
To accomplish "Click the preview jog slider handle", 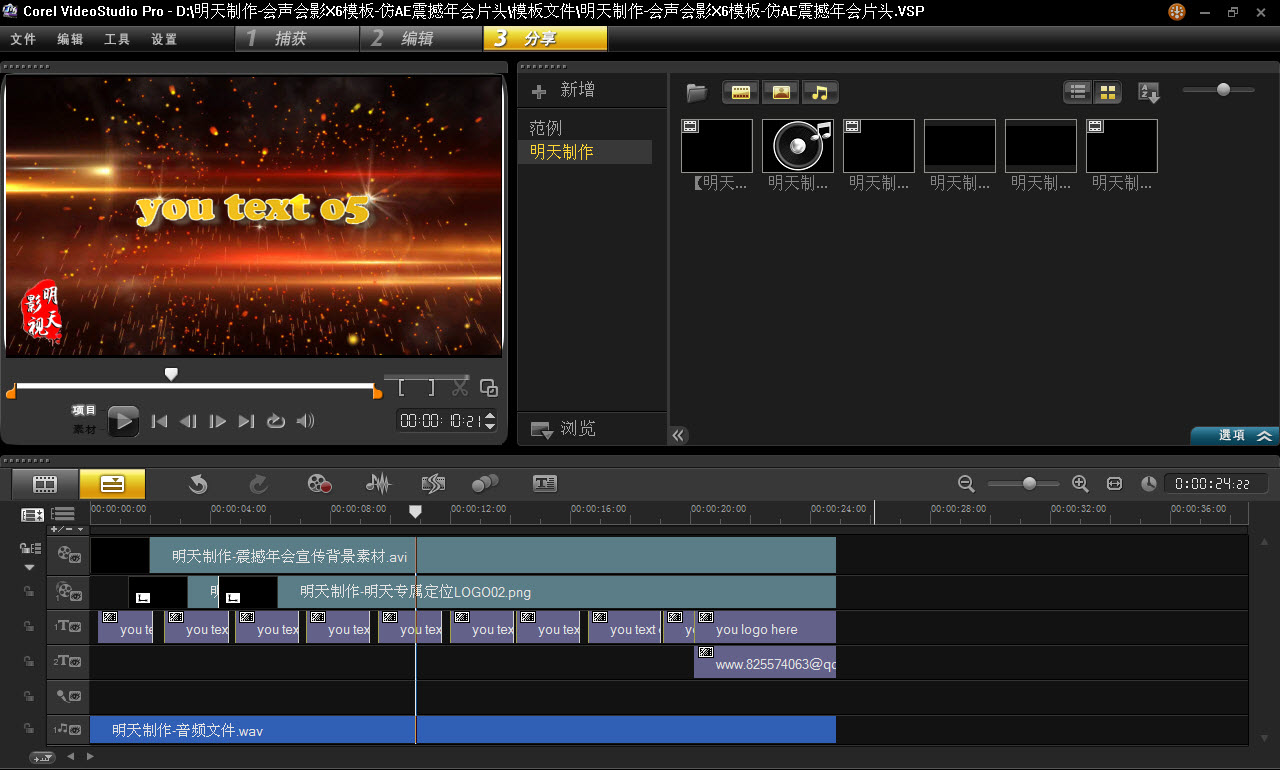I will point(171,373).
